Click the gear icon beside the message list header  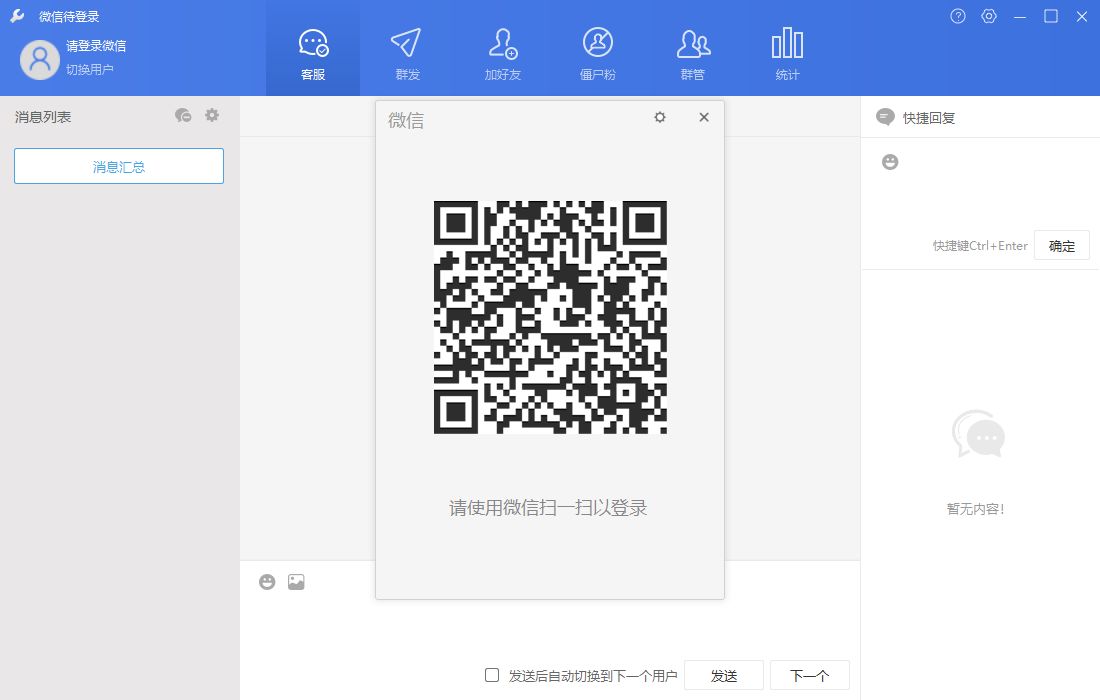[x=212, y=115]
